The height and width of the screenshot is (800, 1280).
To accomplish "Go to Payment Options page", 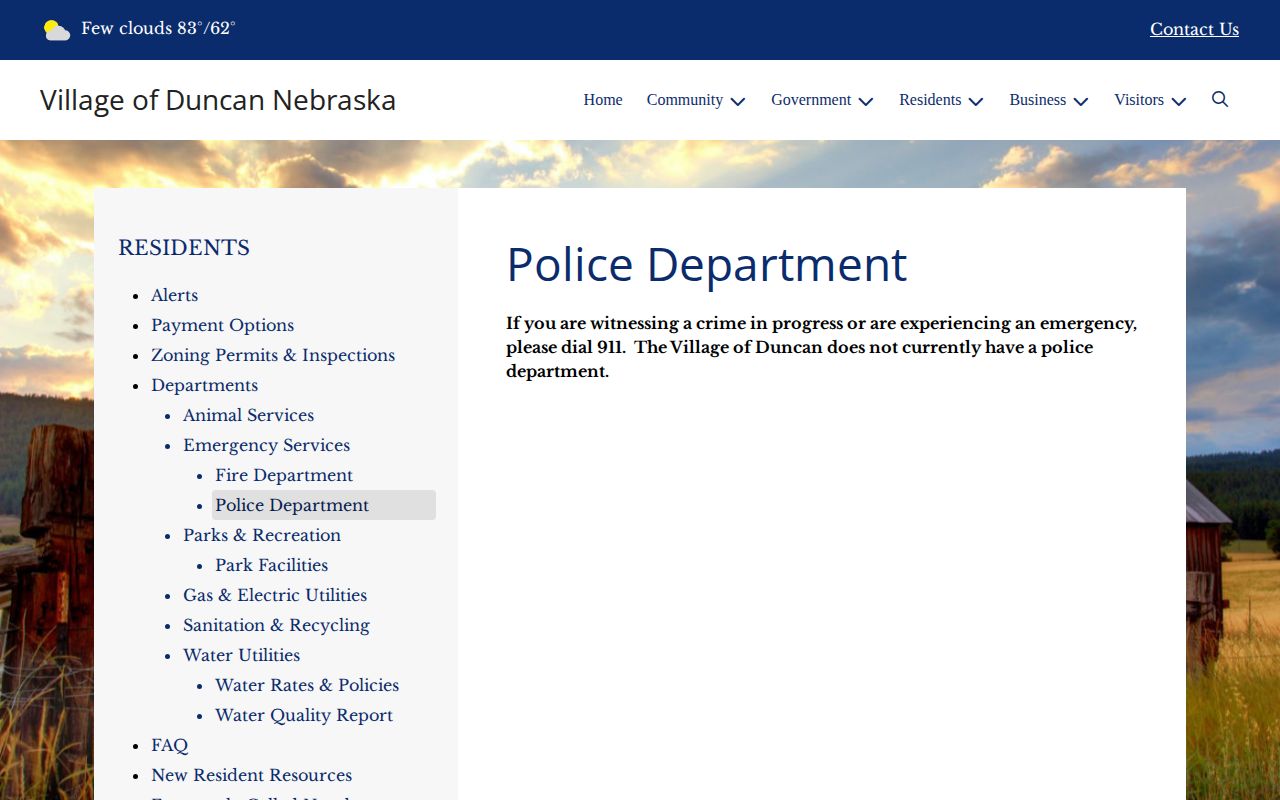I will 223,325.
